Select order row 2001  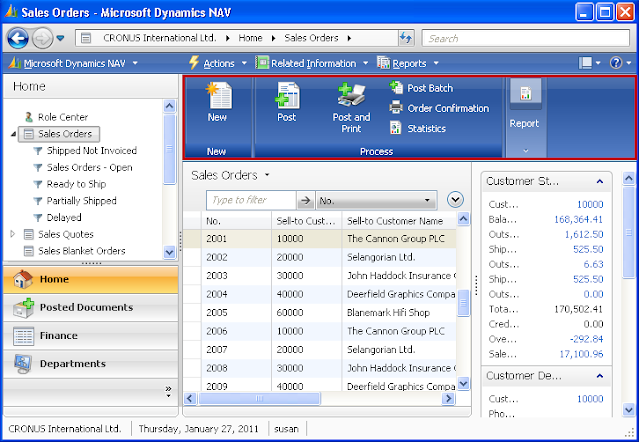click(320, 239)
